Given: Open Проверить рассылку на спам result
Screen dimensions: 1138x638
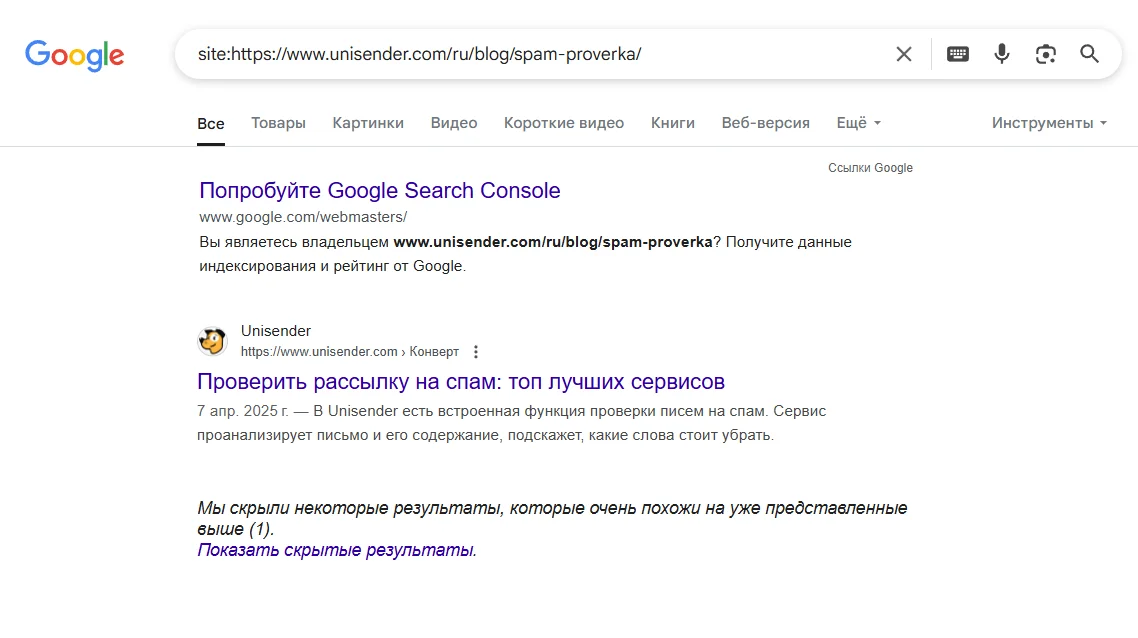Looking at the screenshot, I should pos(461,382).
